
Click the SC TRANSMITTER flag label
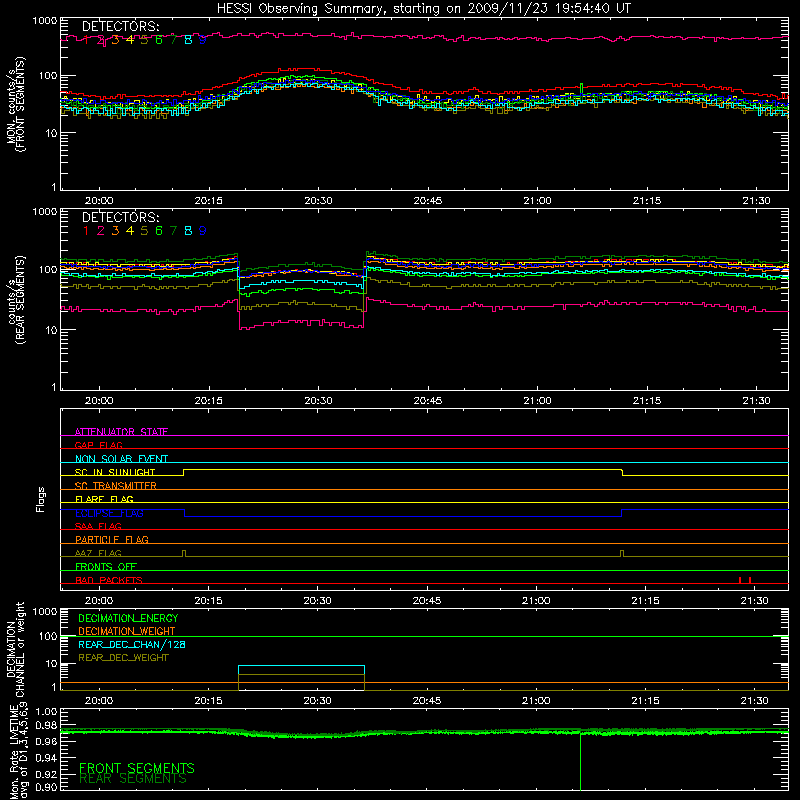(116, 486)
